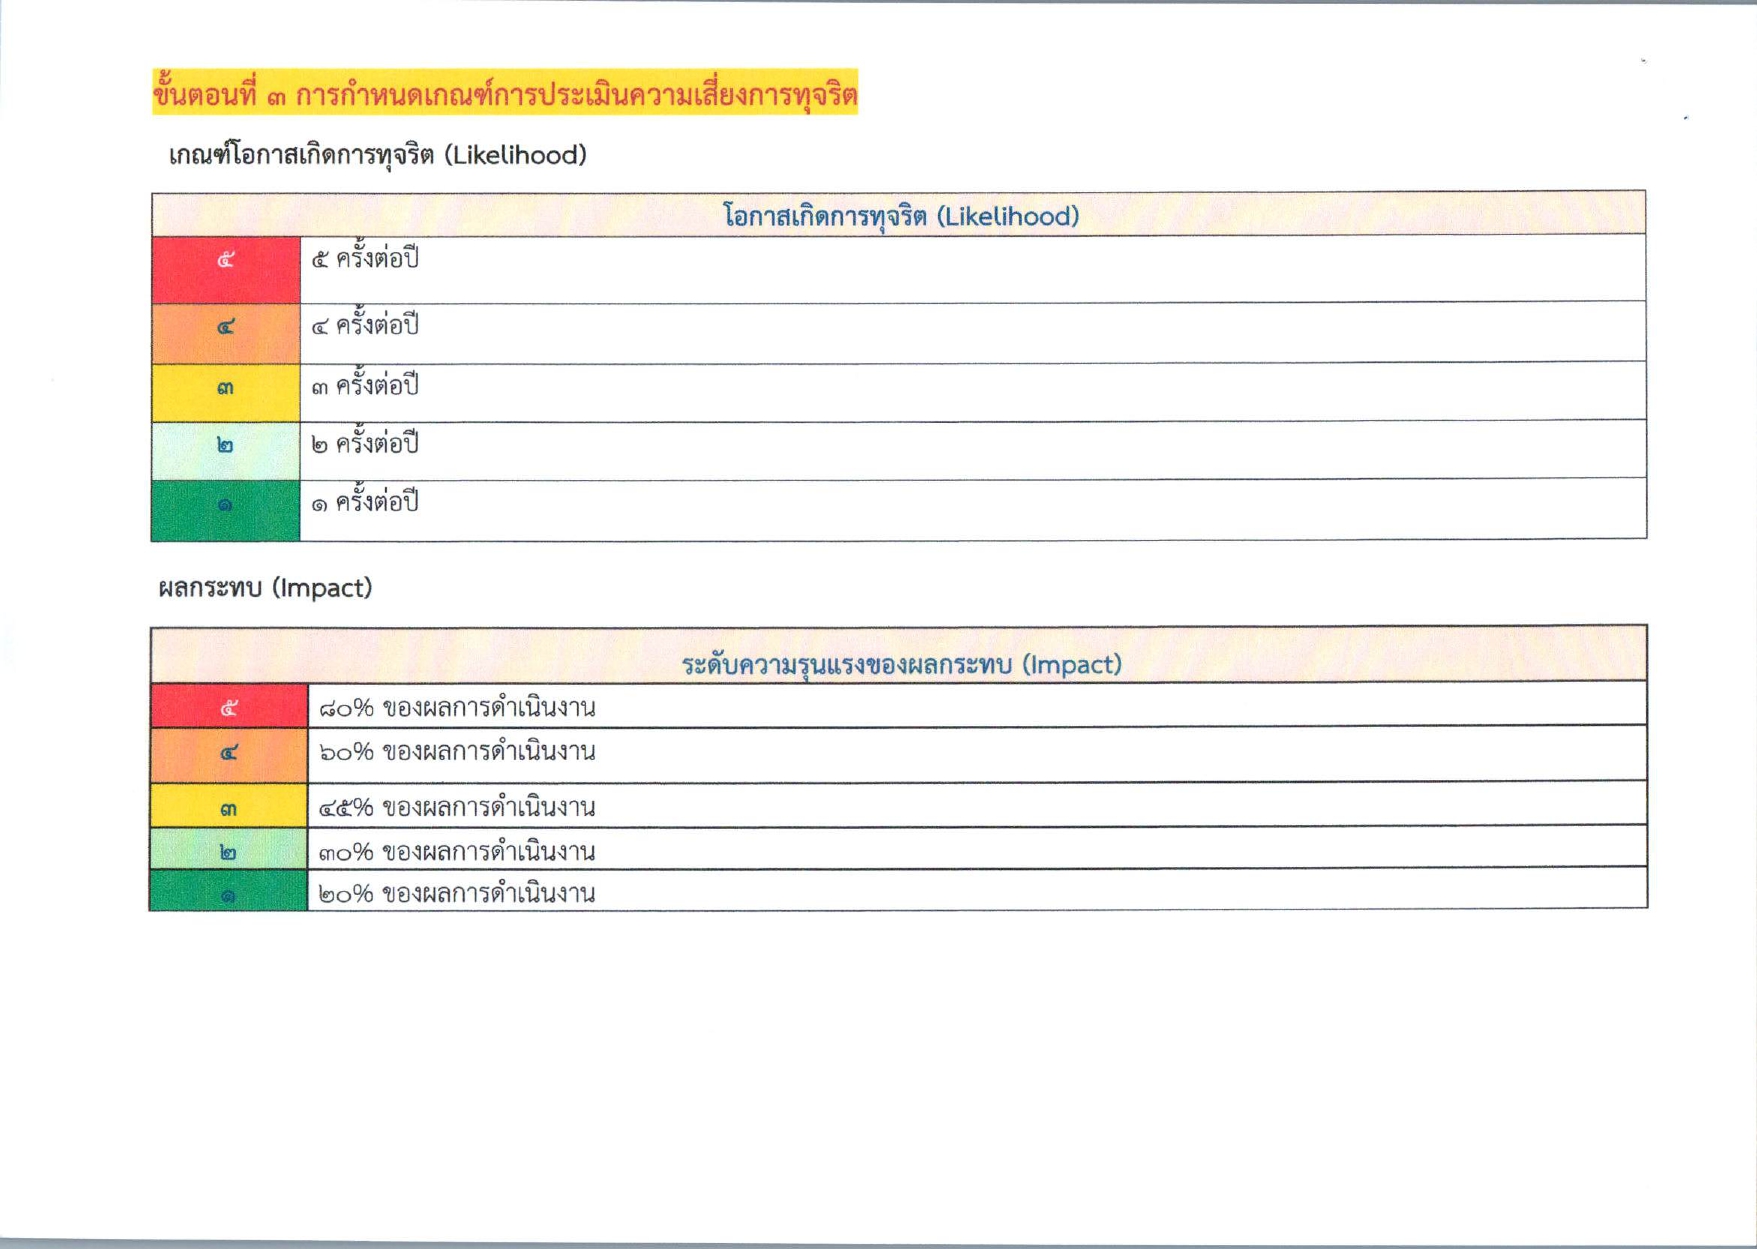Select the pale green level 2 Likelihood cell
This screenshot has width=1757, height=1249.
pos(226,448)
